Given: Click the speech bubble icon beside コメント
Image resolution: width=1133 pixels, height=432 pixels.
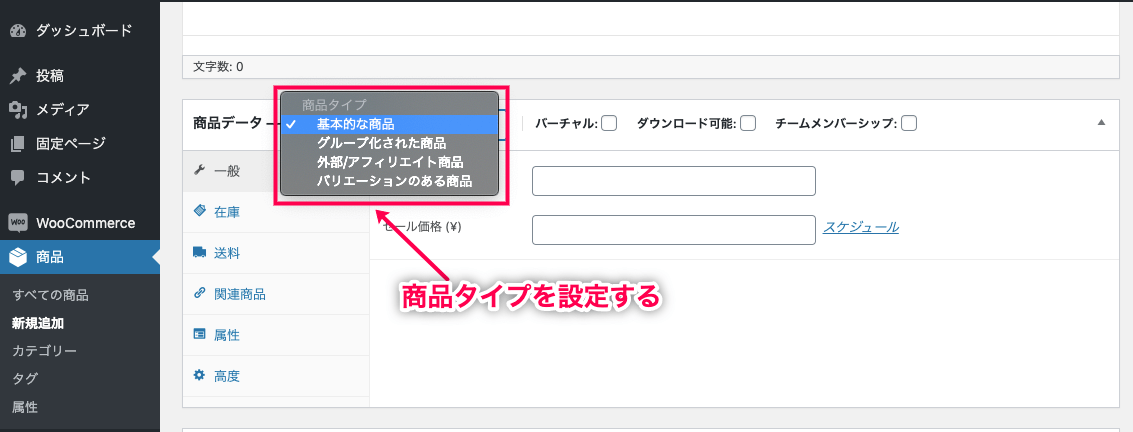Looking at the screenshot, I should pyautogui.click(x=18, y=178).
